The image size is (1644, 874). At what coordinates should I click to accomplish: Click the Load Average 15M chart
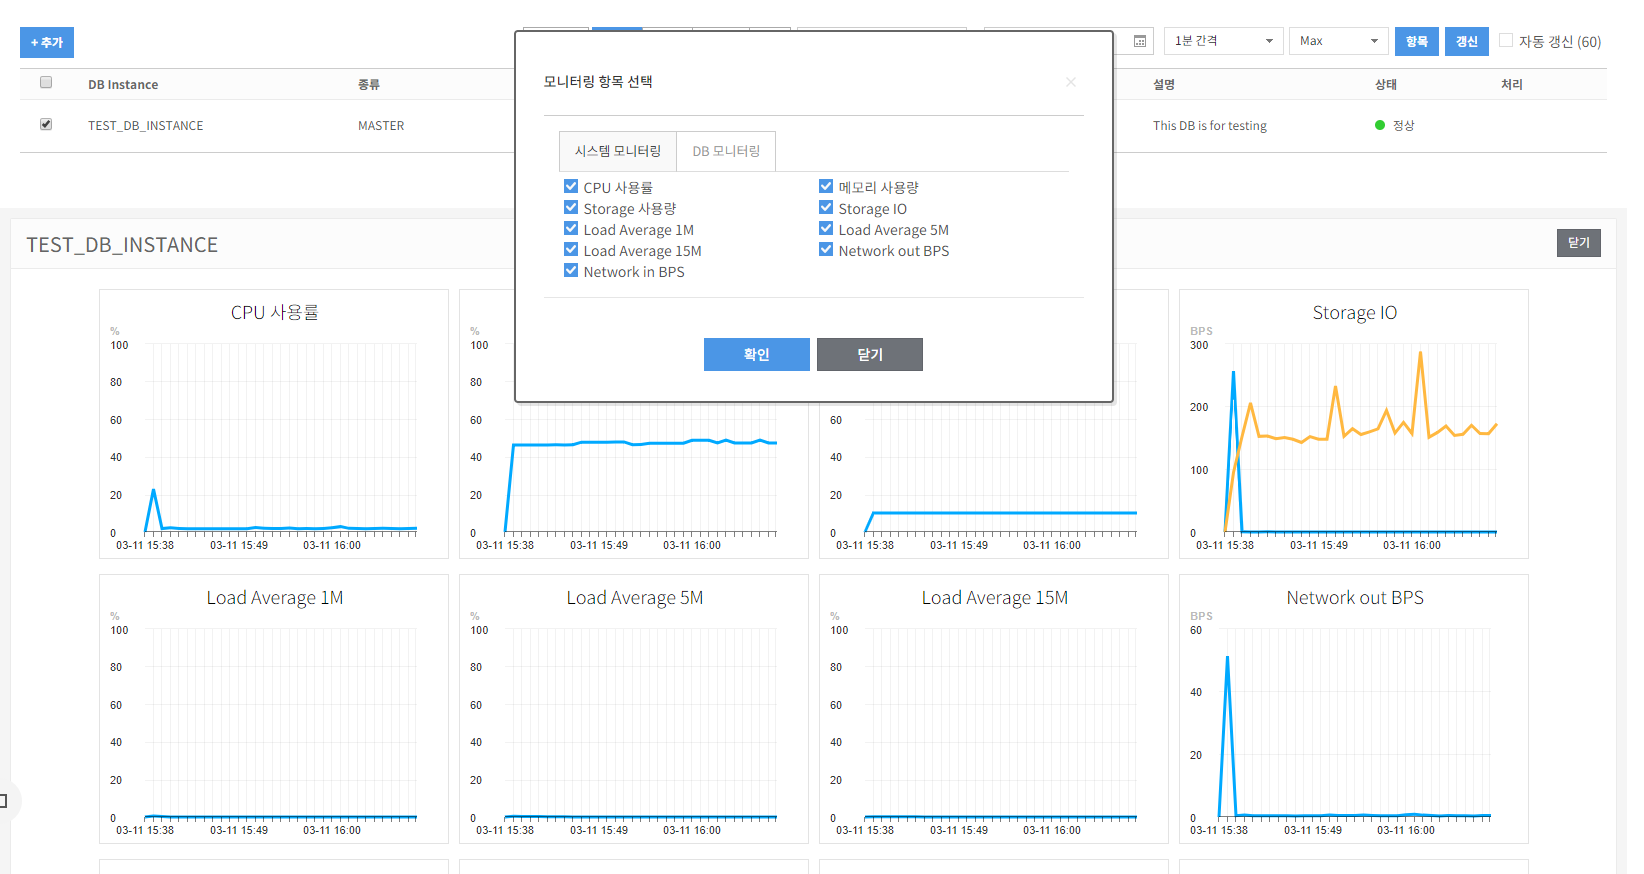pos(994,709)
